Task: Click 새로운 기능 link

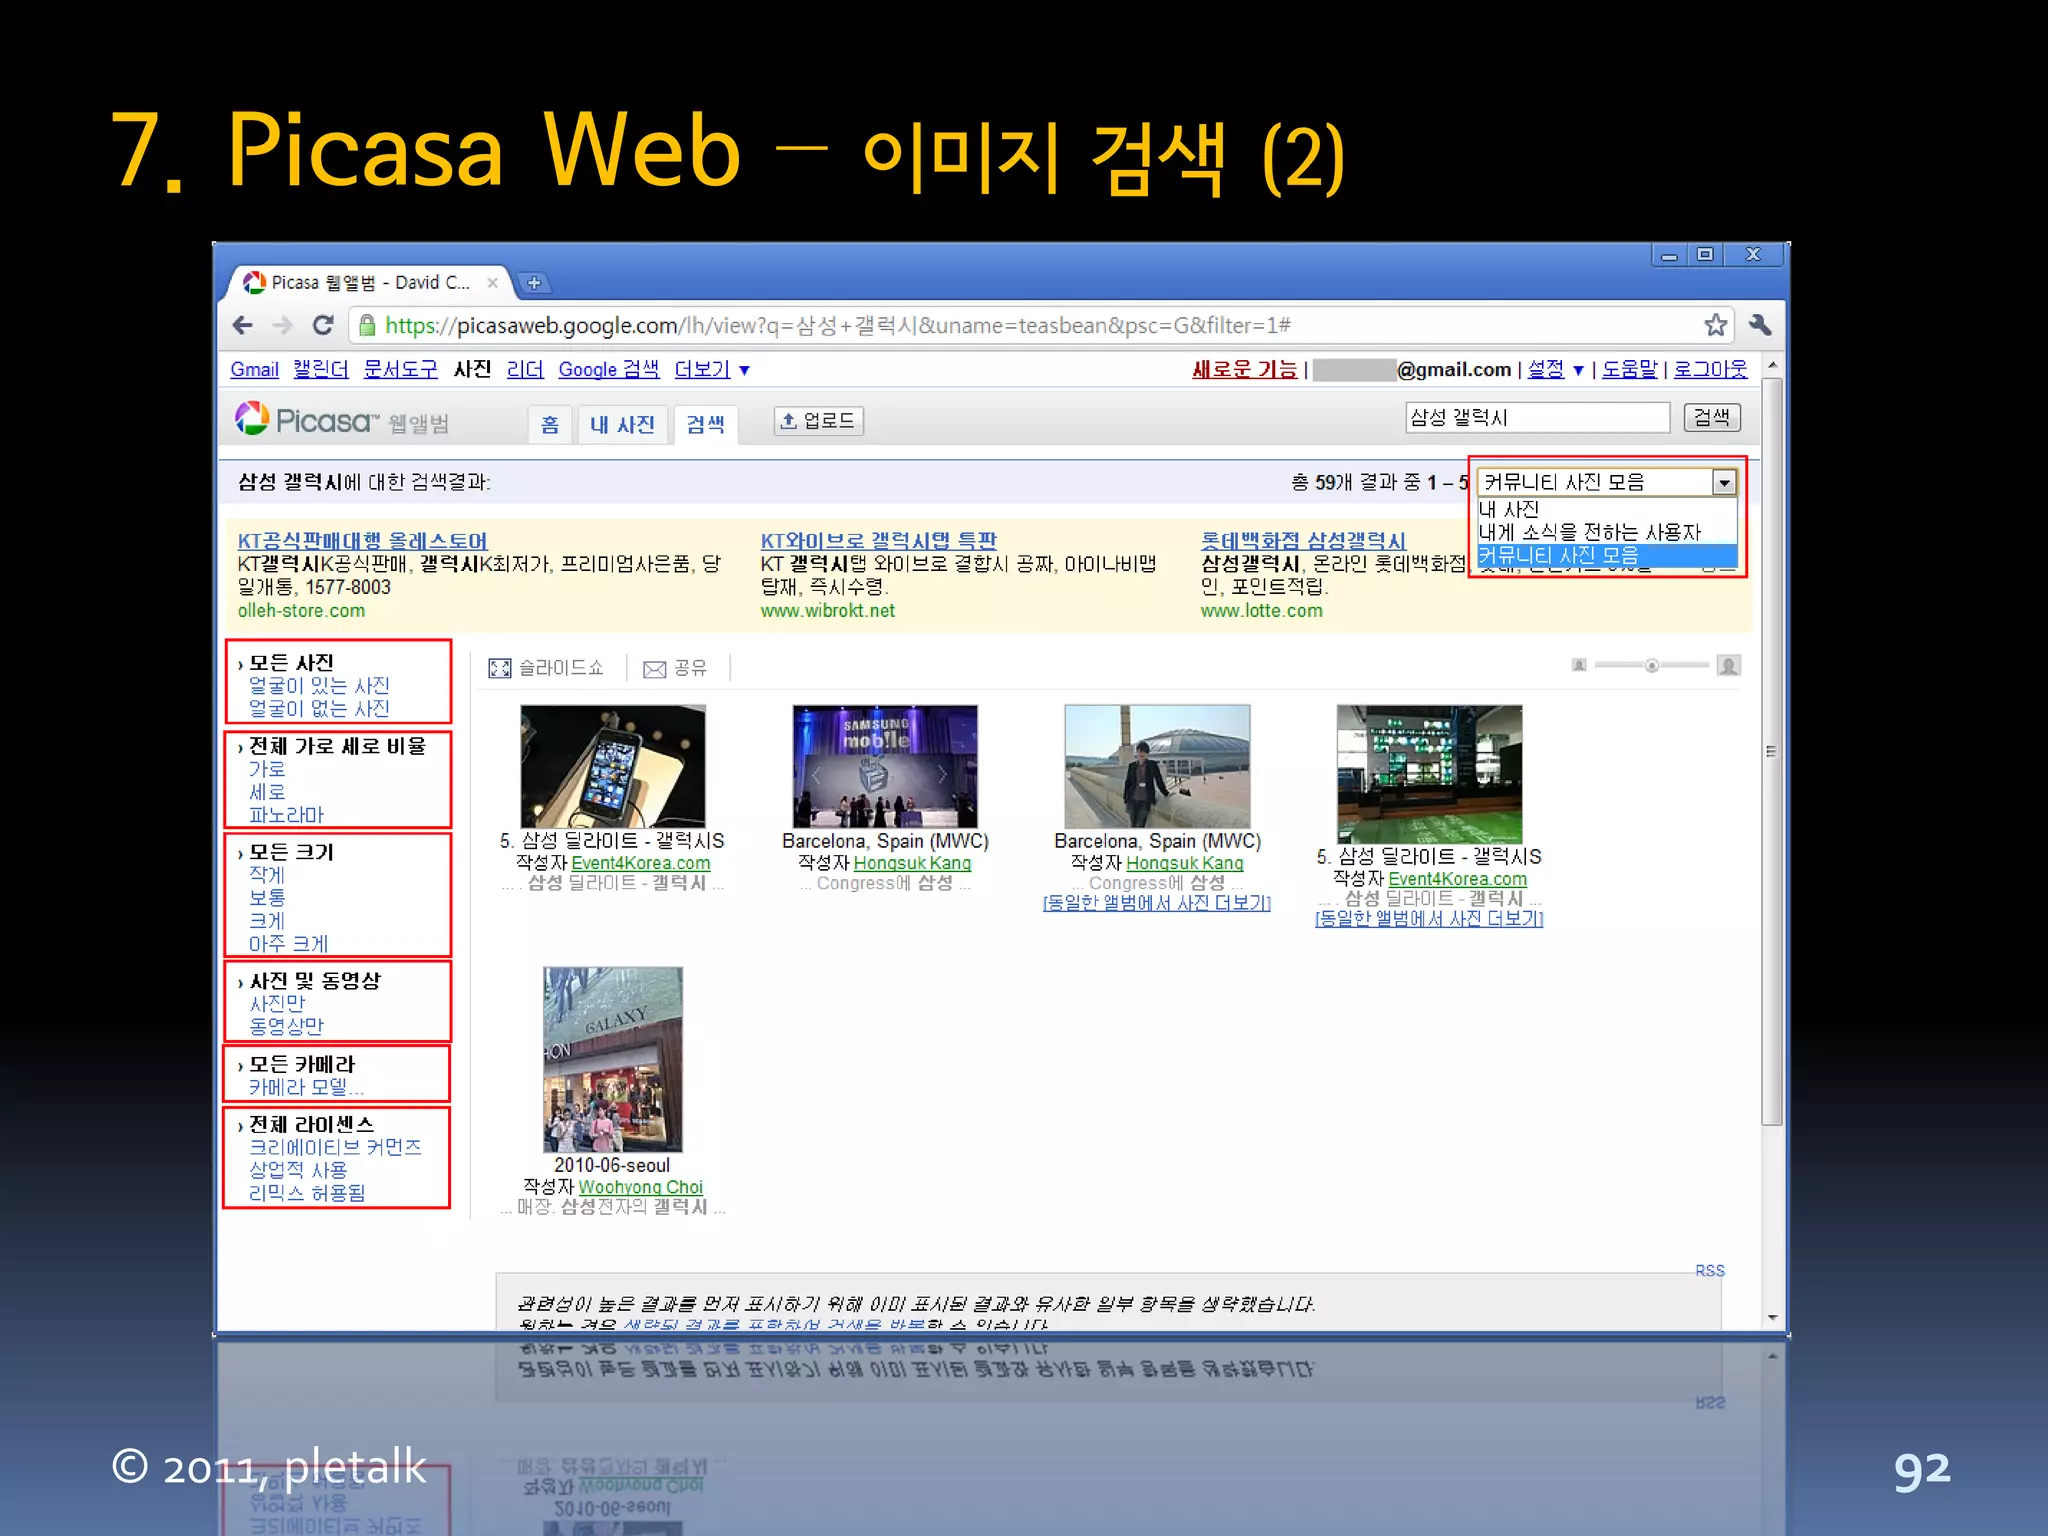Action: tap(1244, 370)
